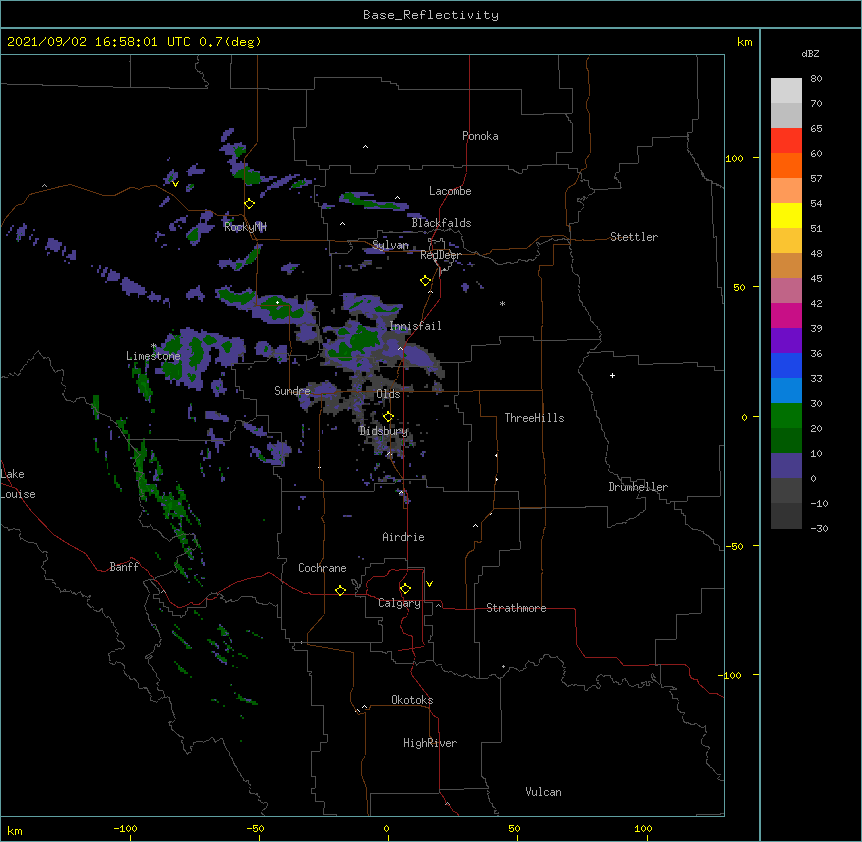The height and width of the screenshot is (842, 862).
Task: Select the indigo 0-10 dBZ legend swatch
Action: pos(786,466)
